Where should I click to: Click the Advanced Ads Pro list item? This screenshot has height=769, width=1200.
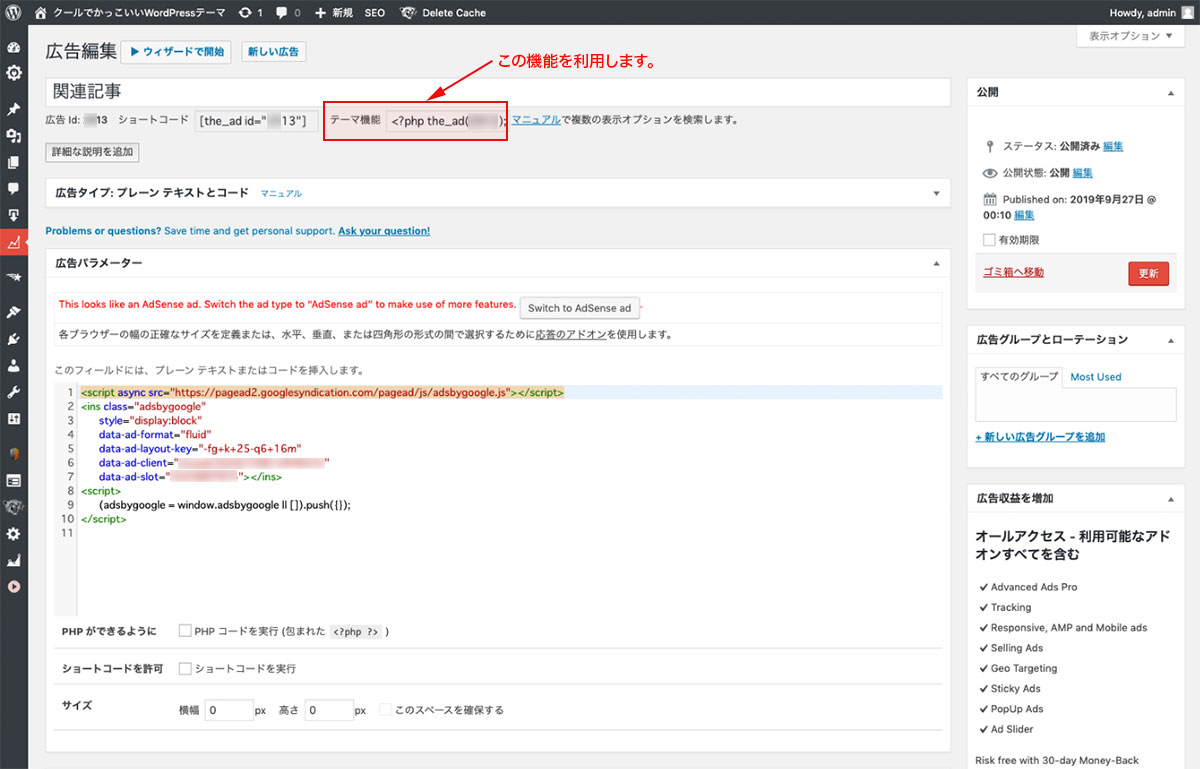[1034, 587]
